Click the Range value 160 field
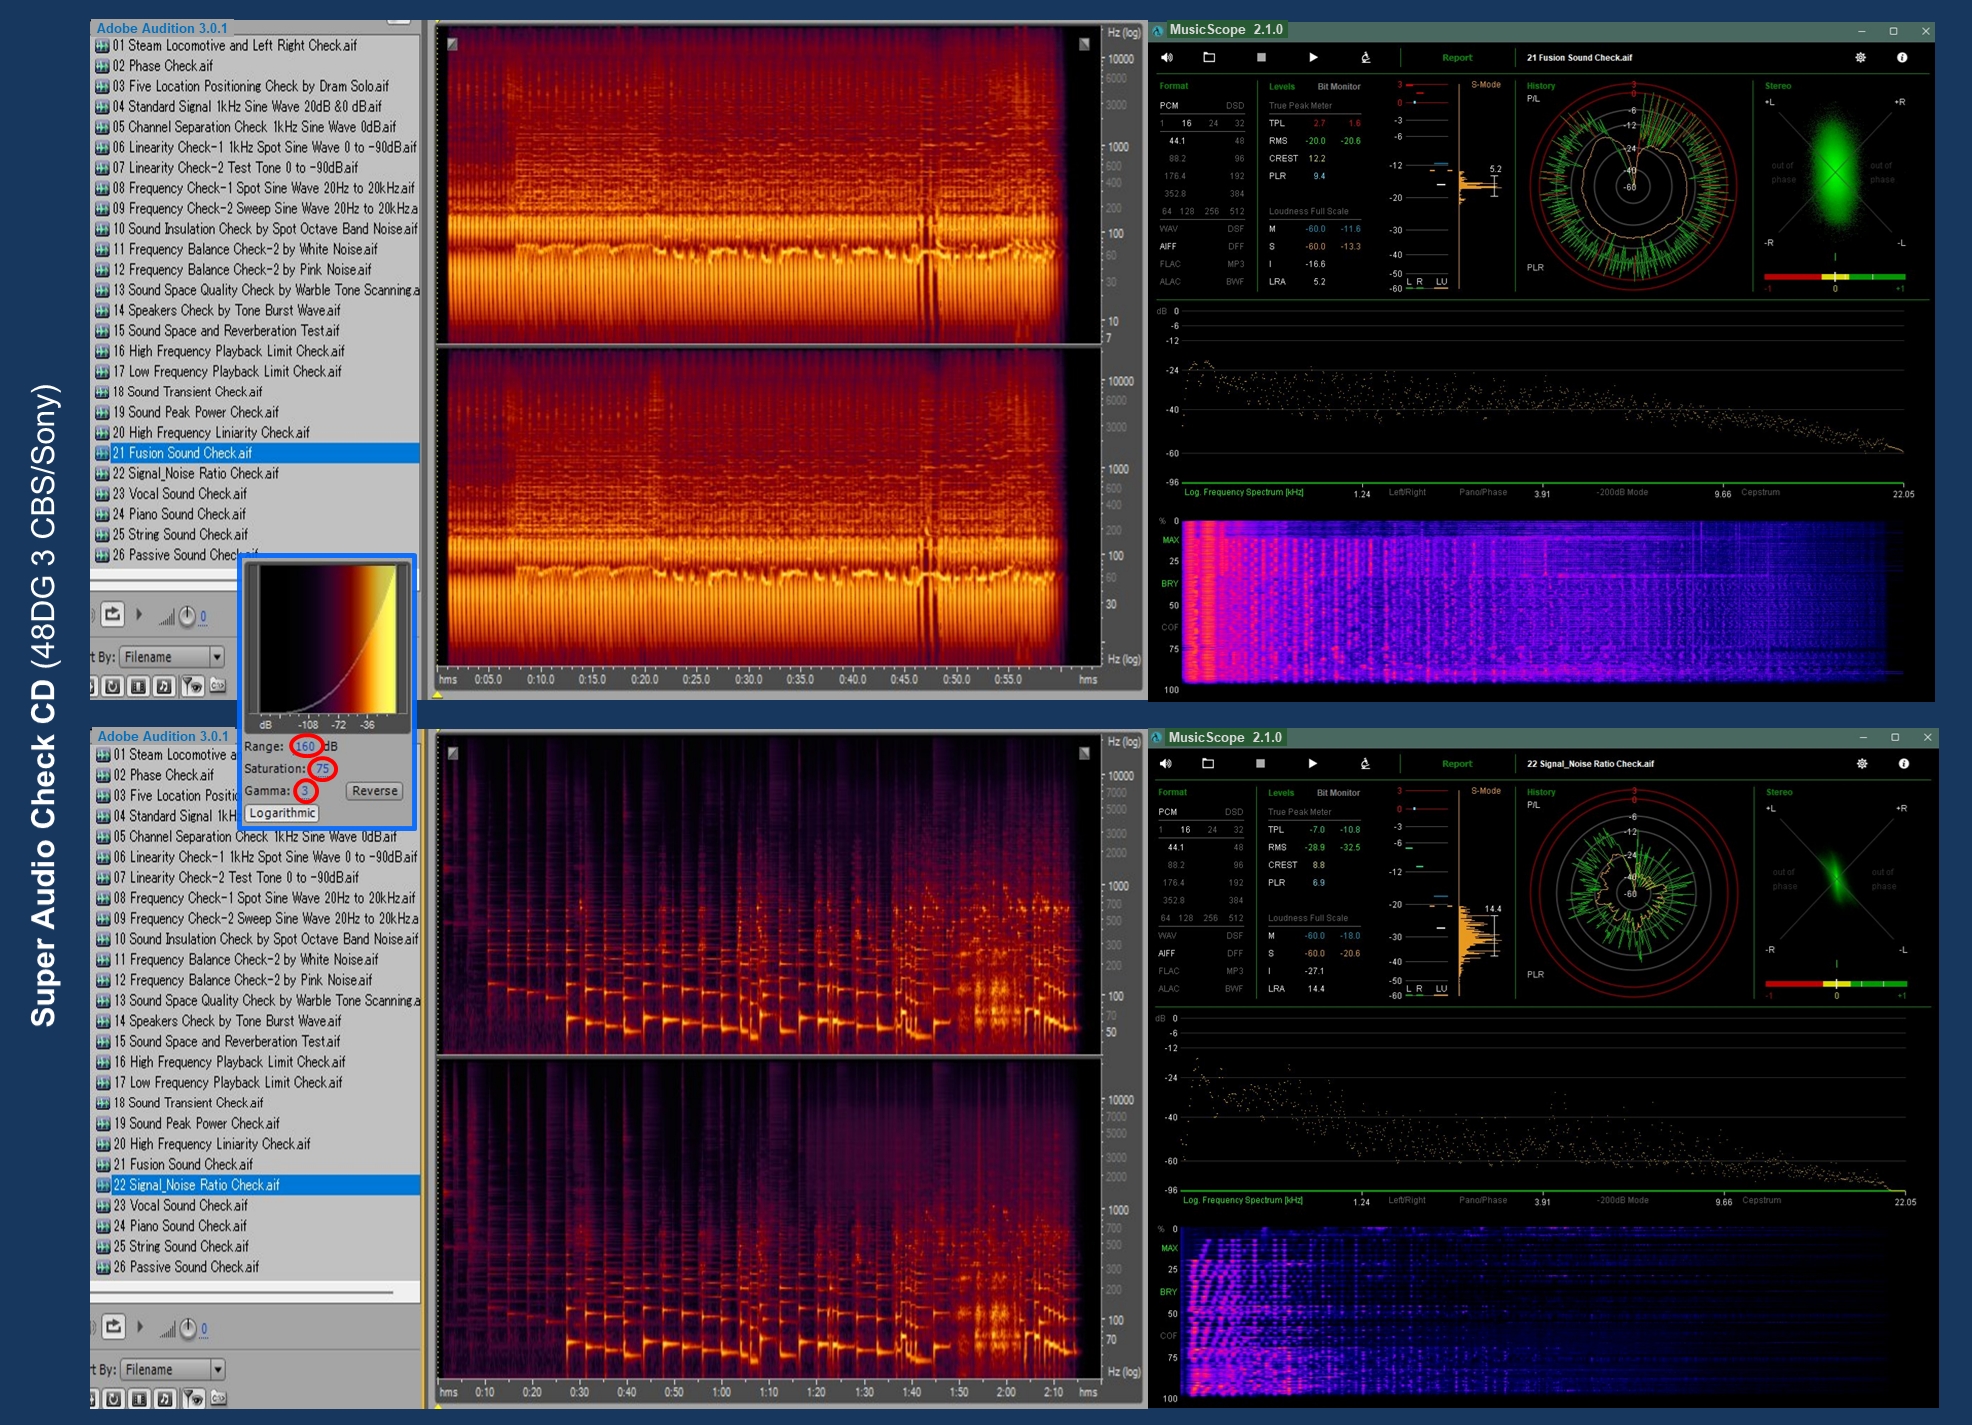 (305, 746)
